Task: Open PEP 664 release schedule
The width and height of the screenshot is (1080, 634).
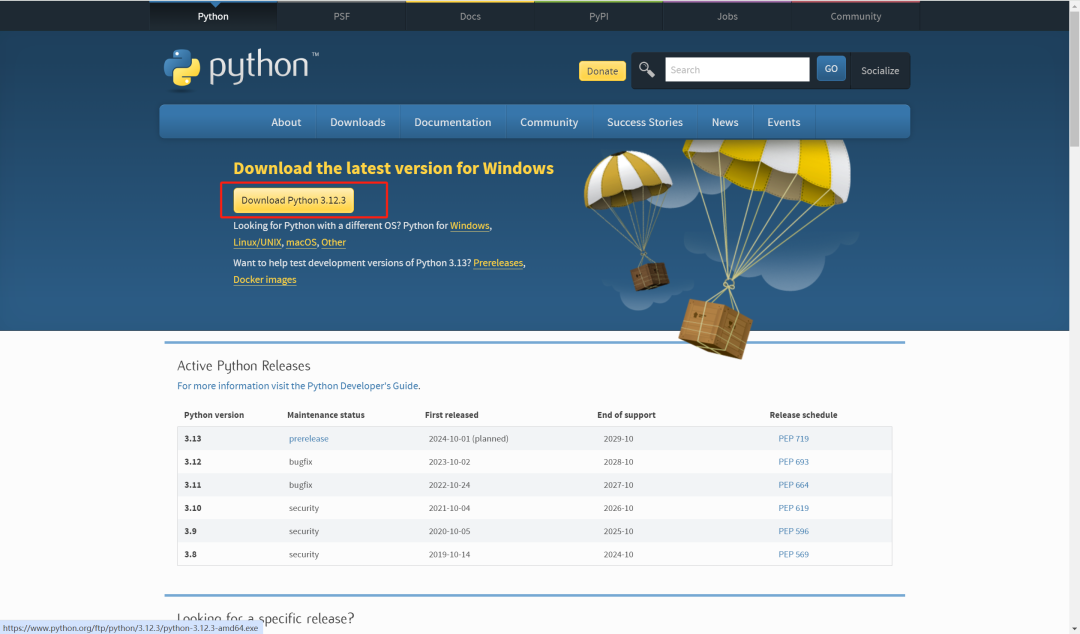Action: (x=793, y=485)
